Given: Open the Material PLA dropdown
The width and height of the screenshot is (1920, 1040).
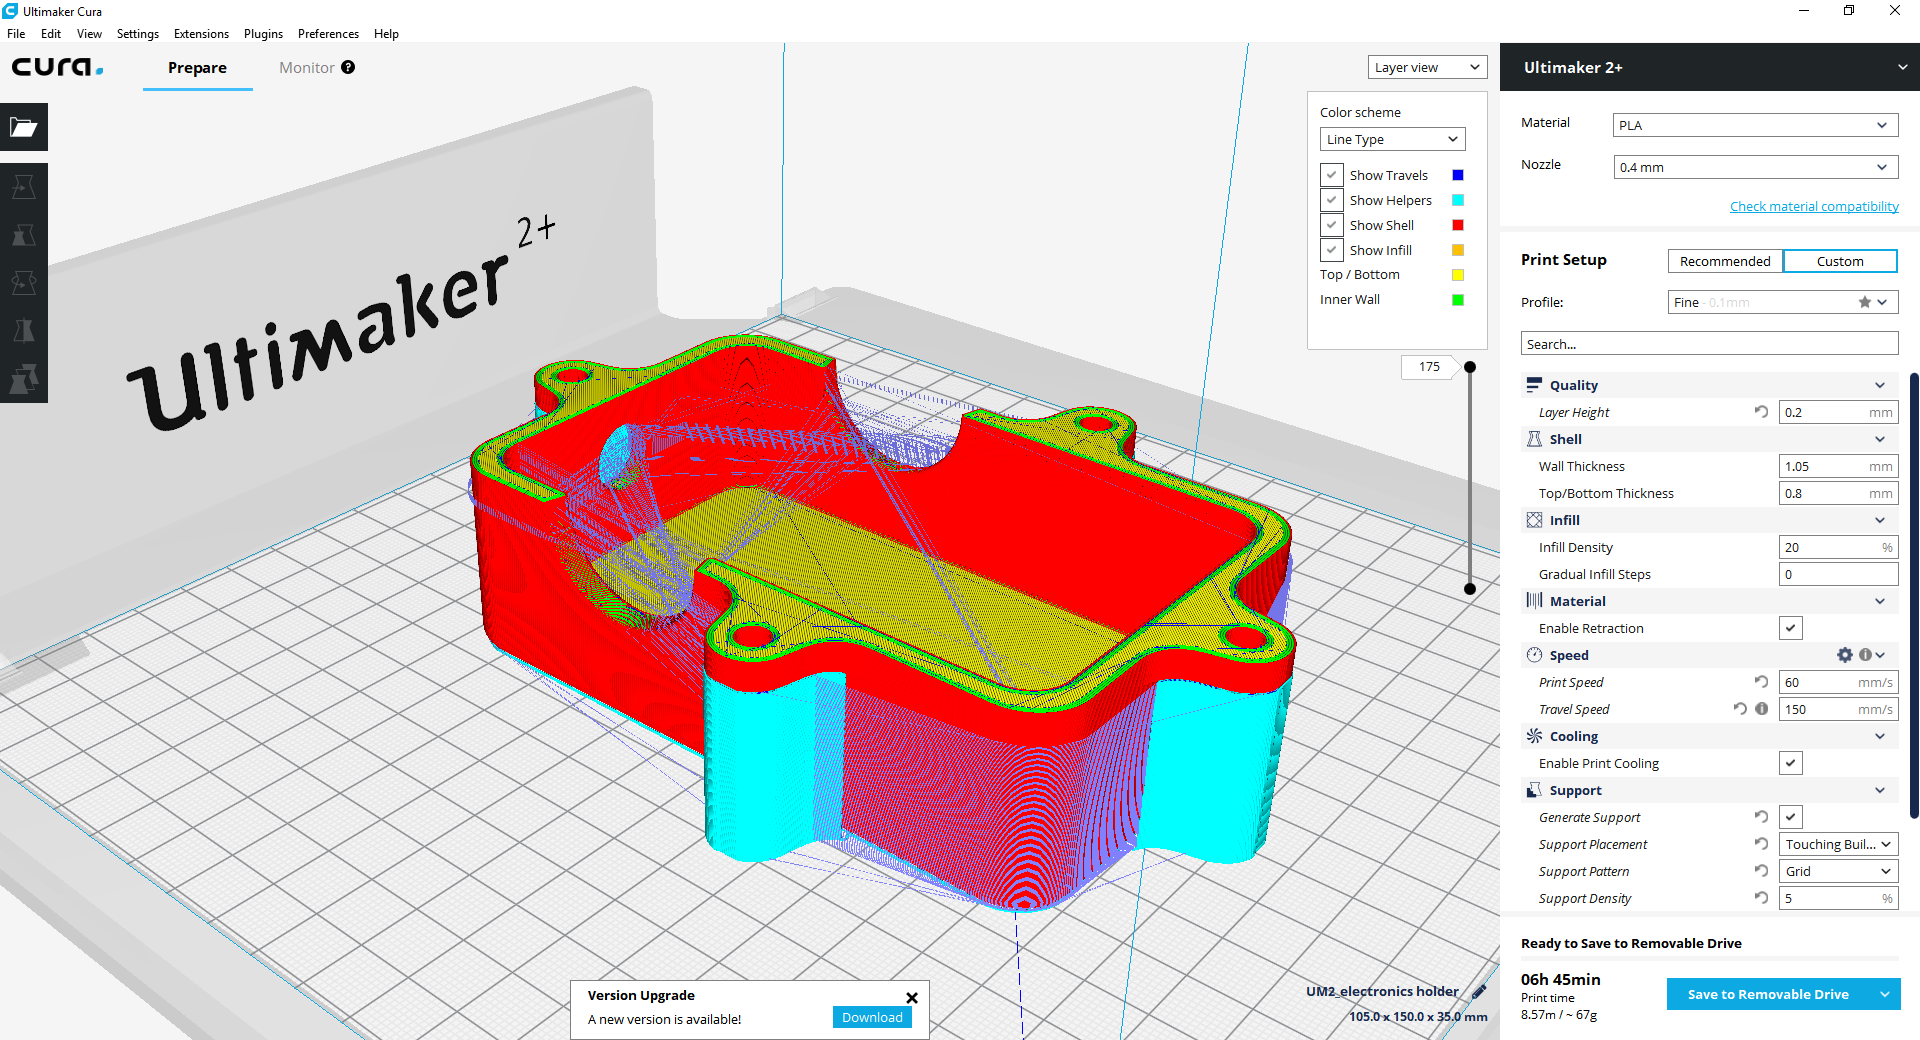Looking at the screenshot, I should 1755,125.
